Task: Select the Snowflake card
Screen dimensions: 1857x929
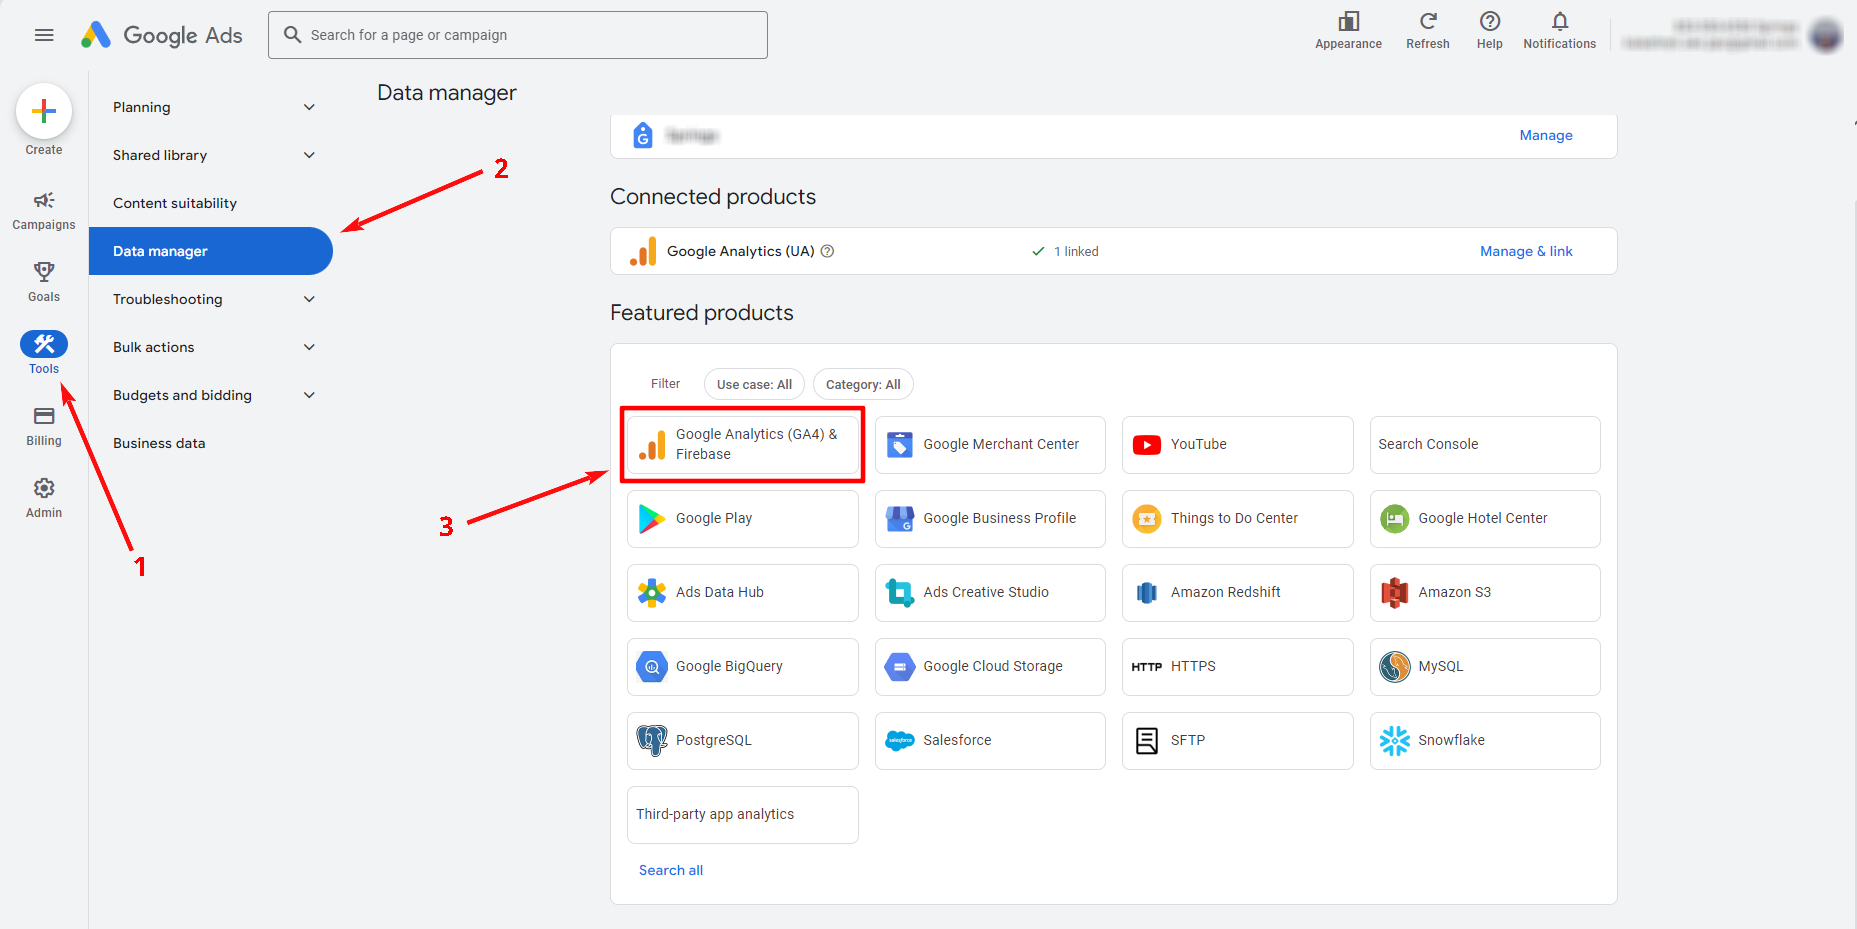Action: [1485, 741]
